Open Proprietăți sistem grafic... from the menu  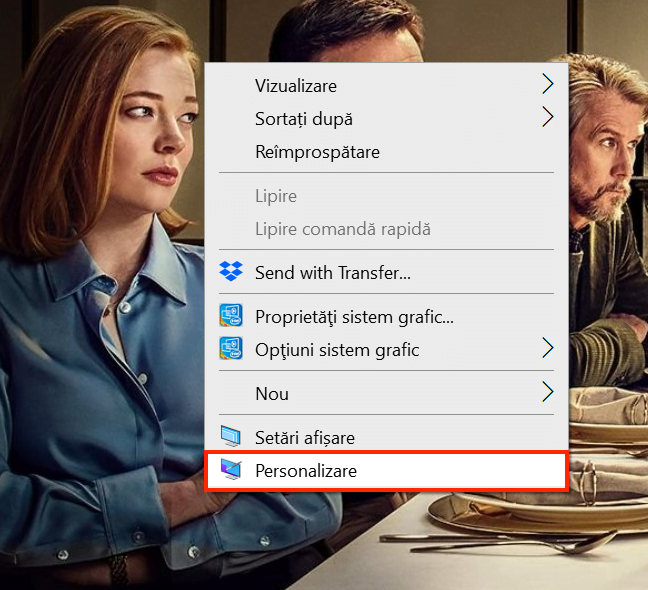354,318
